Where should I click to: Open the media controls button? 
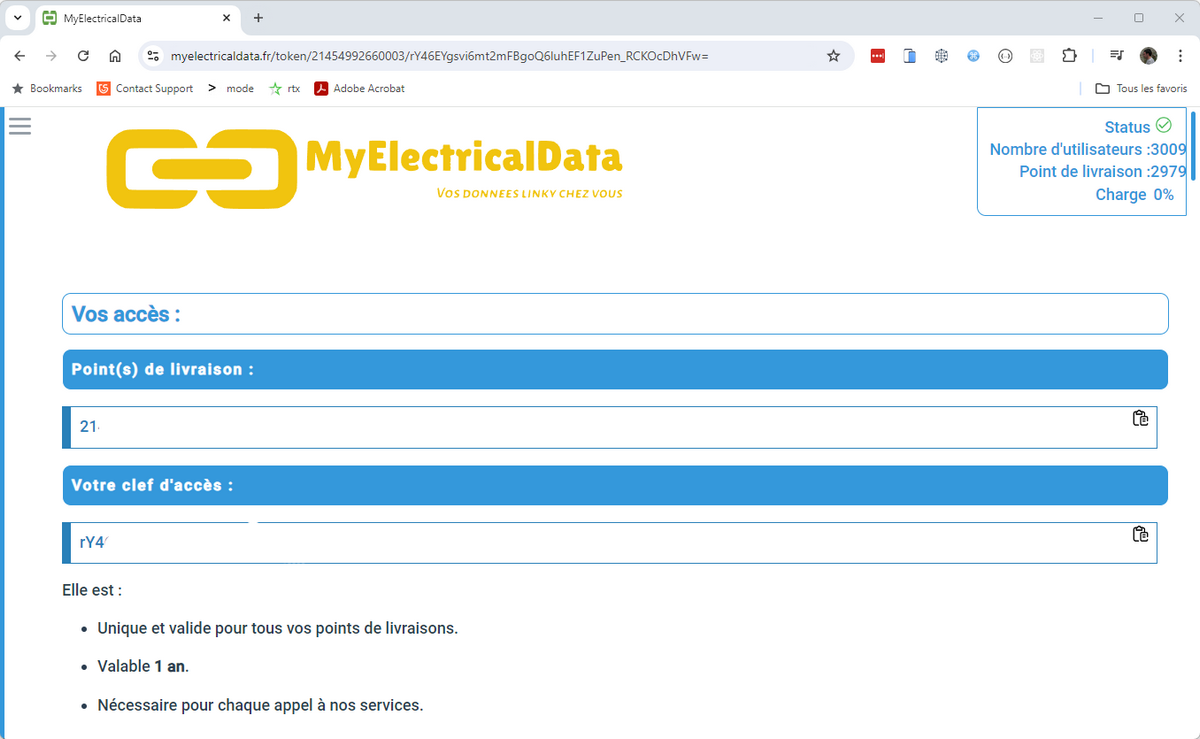1117,56
